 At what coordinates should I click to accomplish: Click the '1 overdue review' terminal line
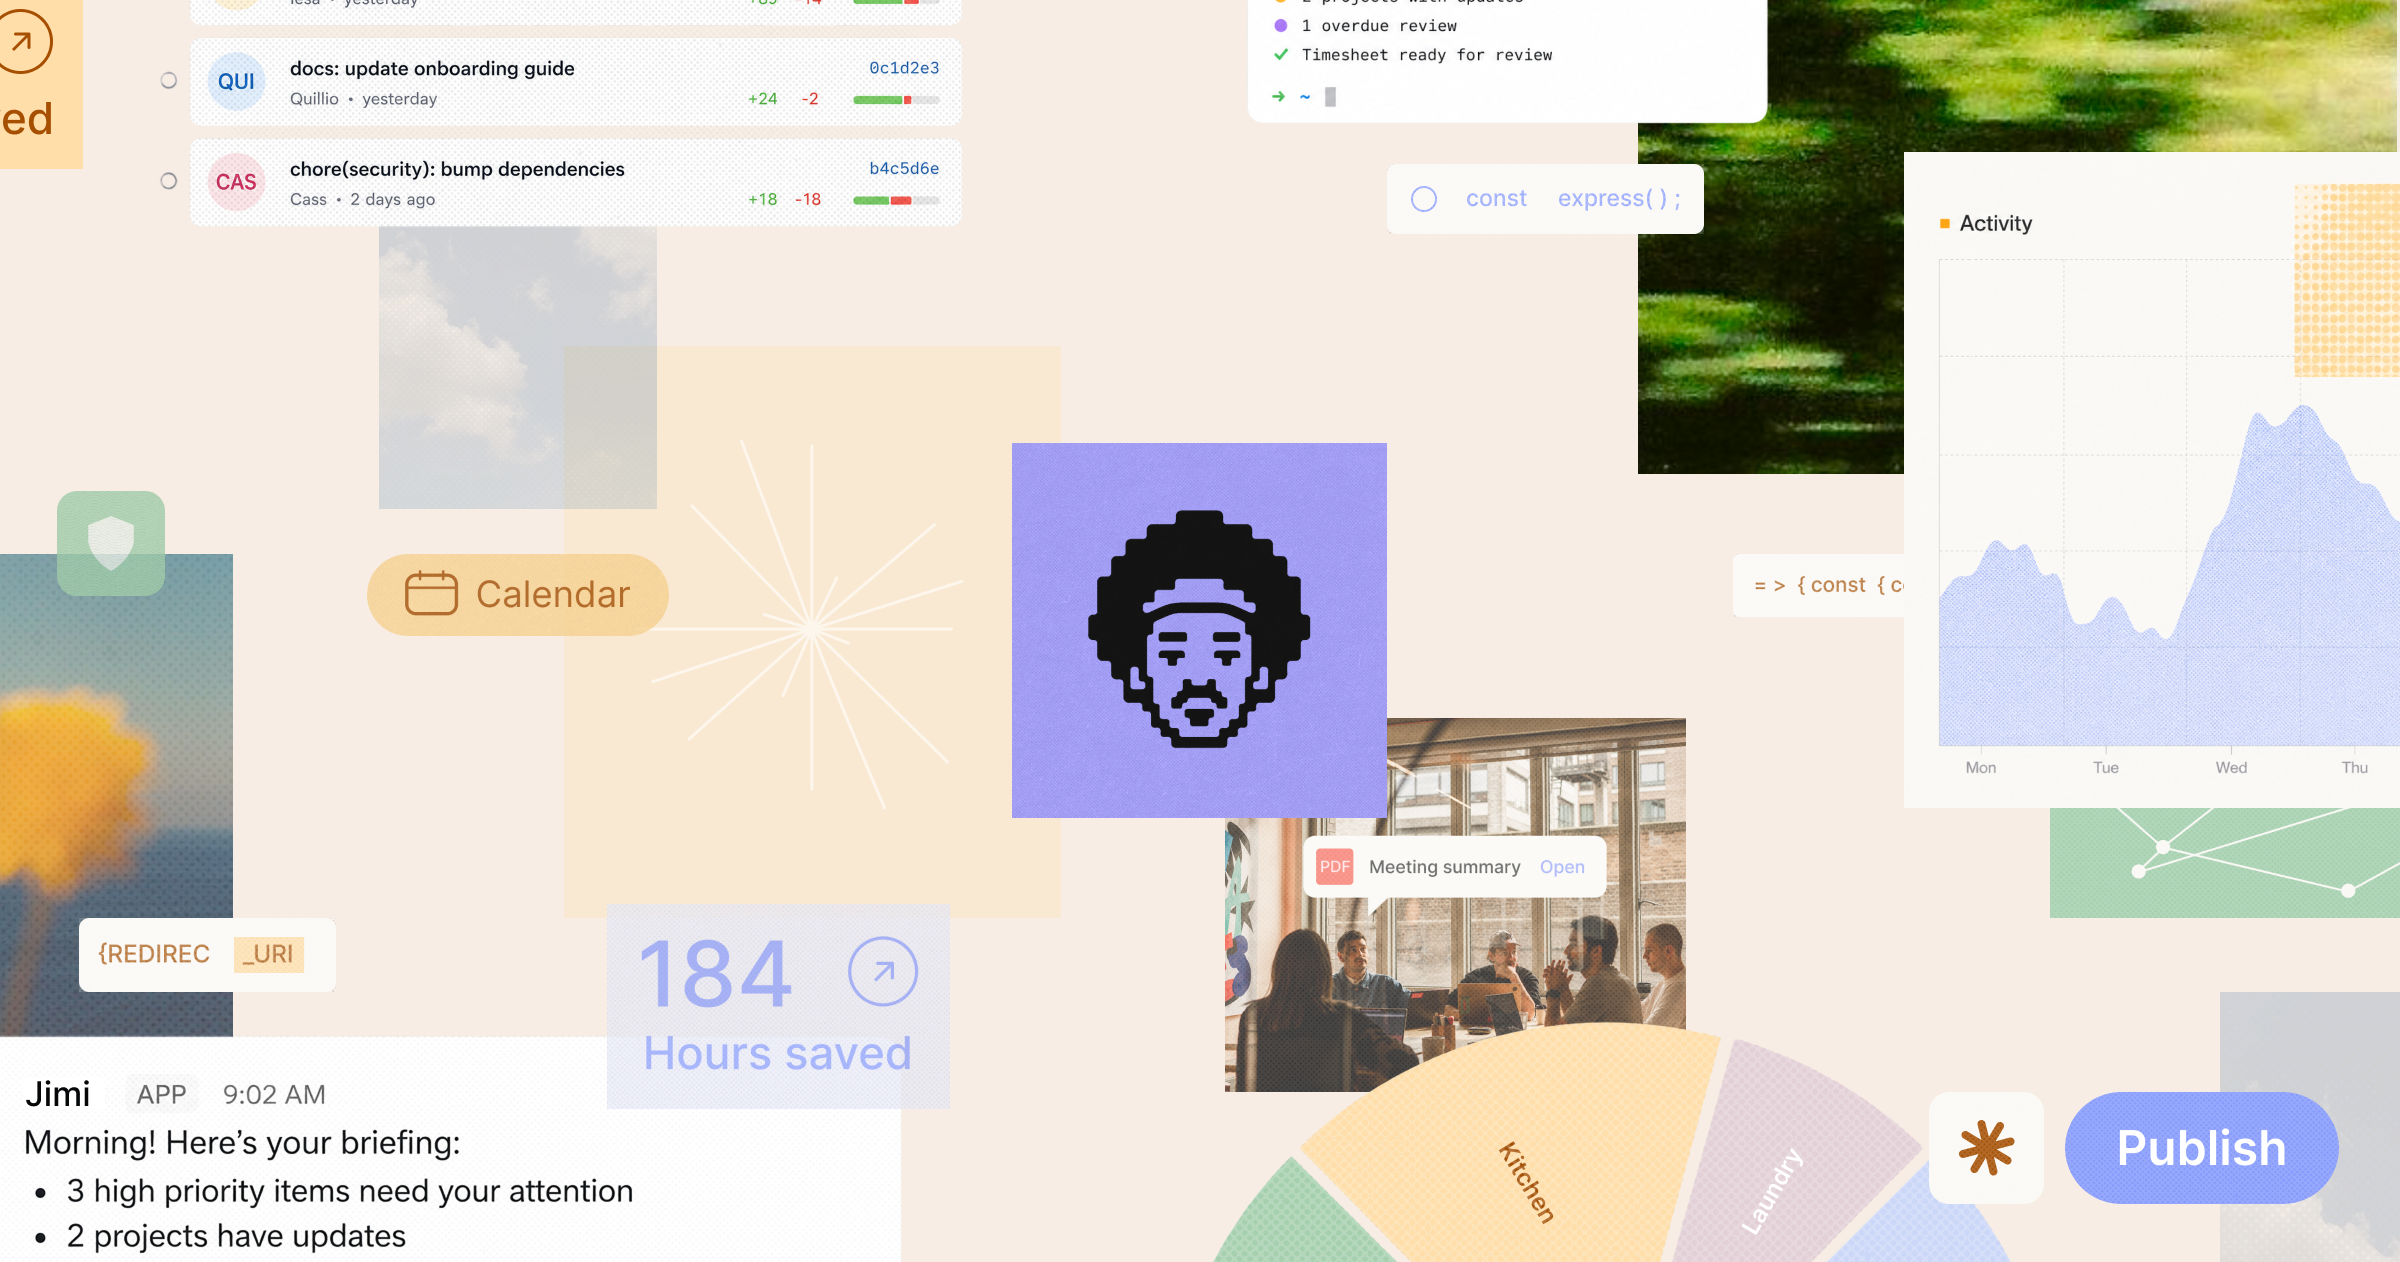(x=1379, y=26)
